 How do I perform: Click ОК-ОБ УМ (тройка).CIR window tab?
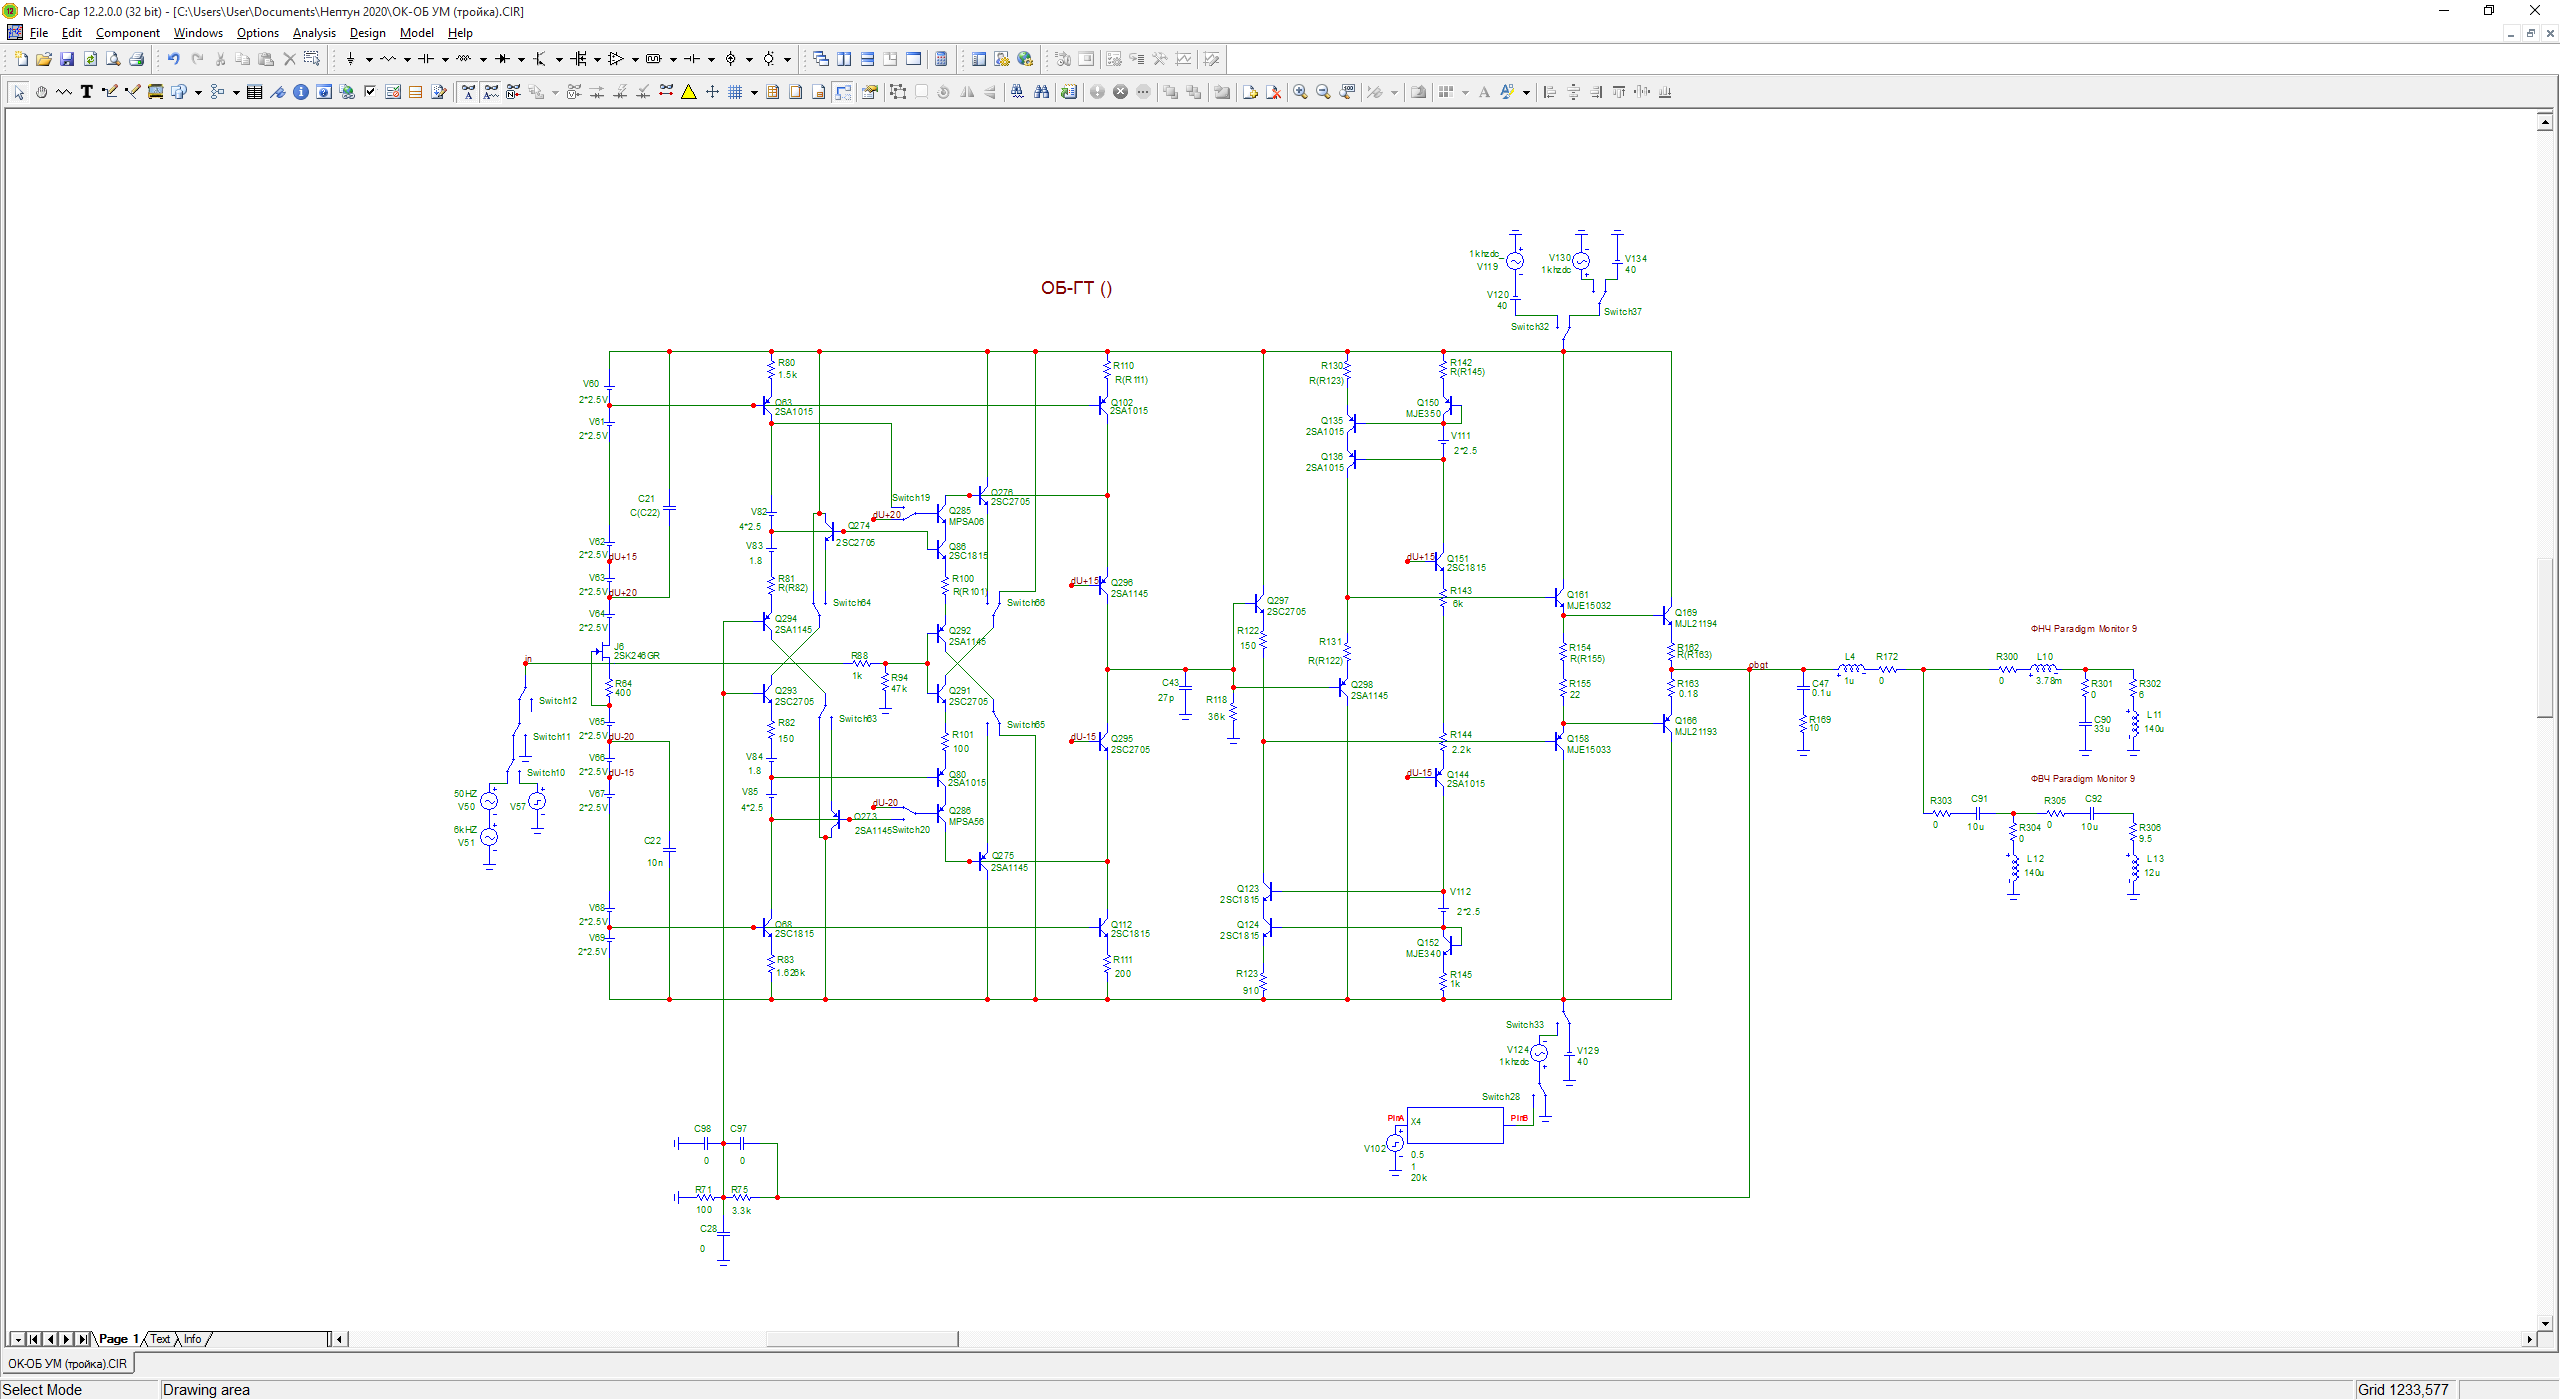[68, 1363]
